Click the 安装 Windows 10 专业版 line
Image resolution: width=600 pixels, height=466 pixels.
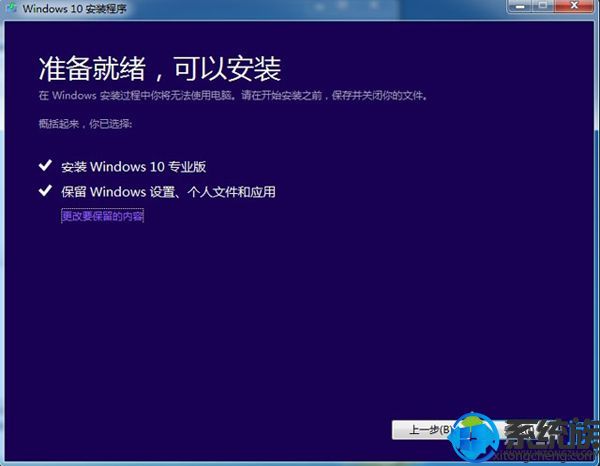pos(134,167)
